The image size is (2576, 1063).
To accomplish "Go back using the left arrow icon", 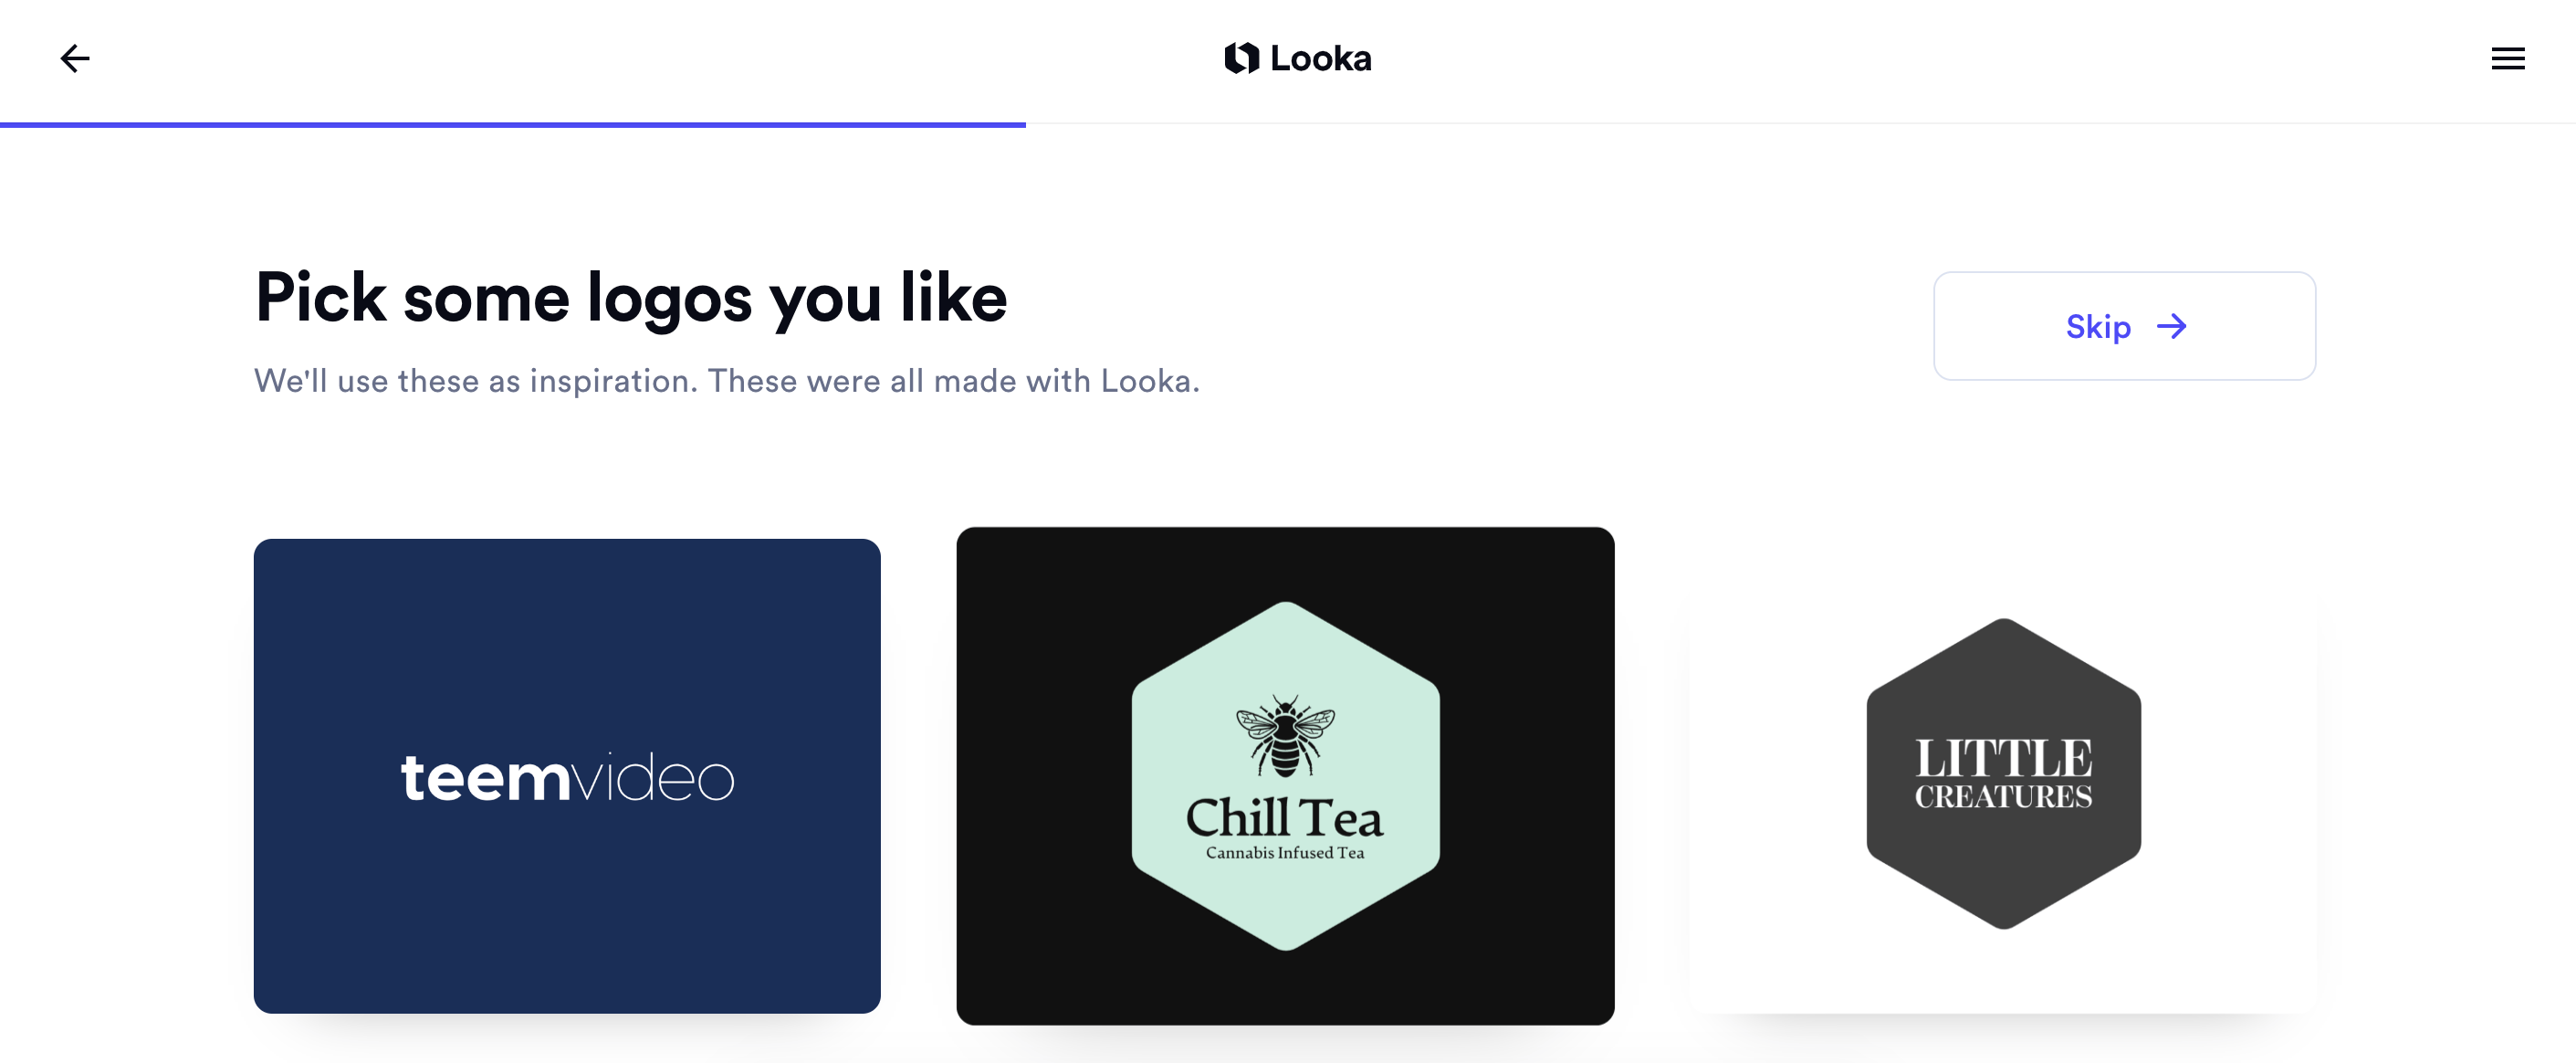I will pos(75,59).
